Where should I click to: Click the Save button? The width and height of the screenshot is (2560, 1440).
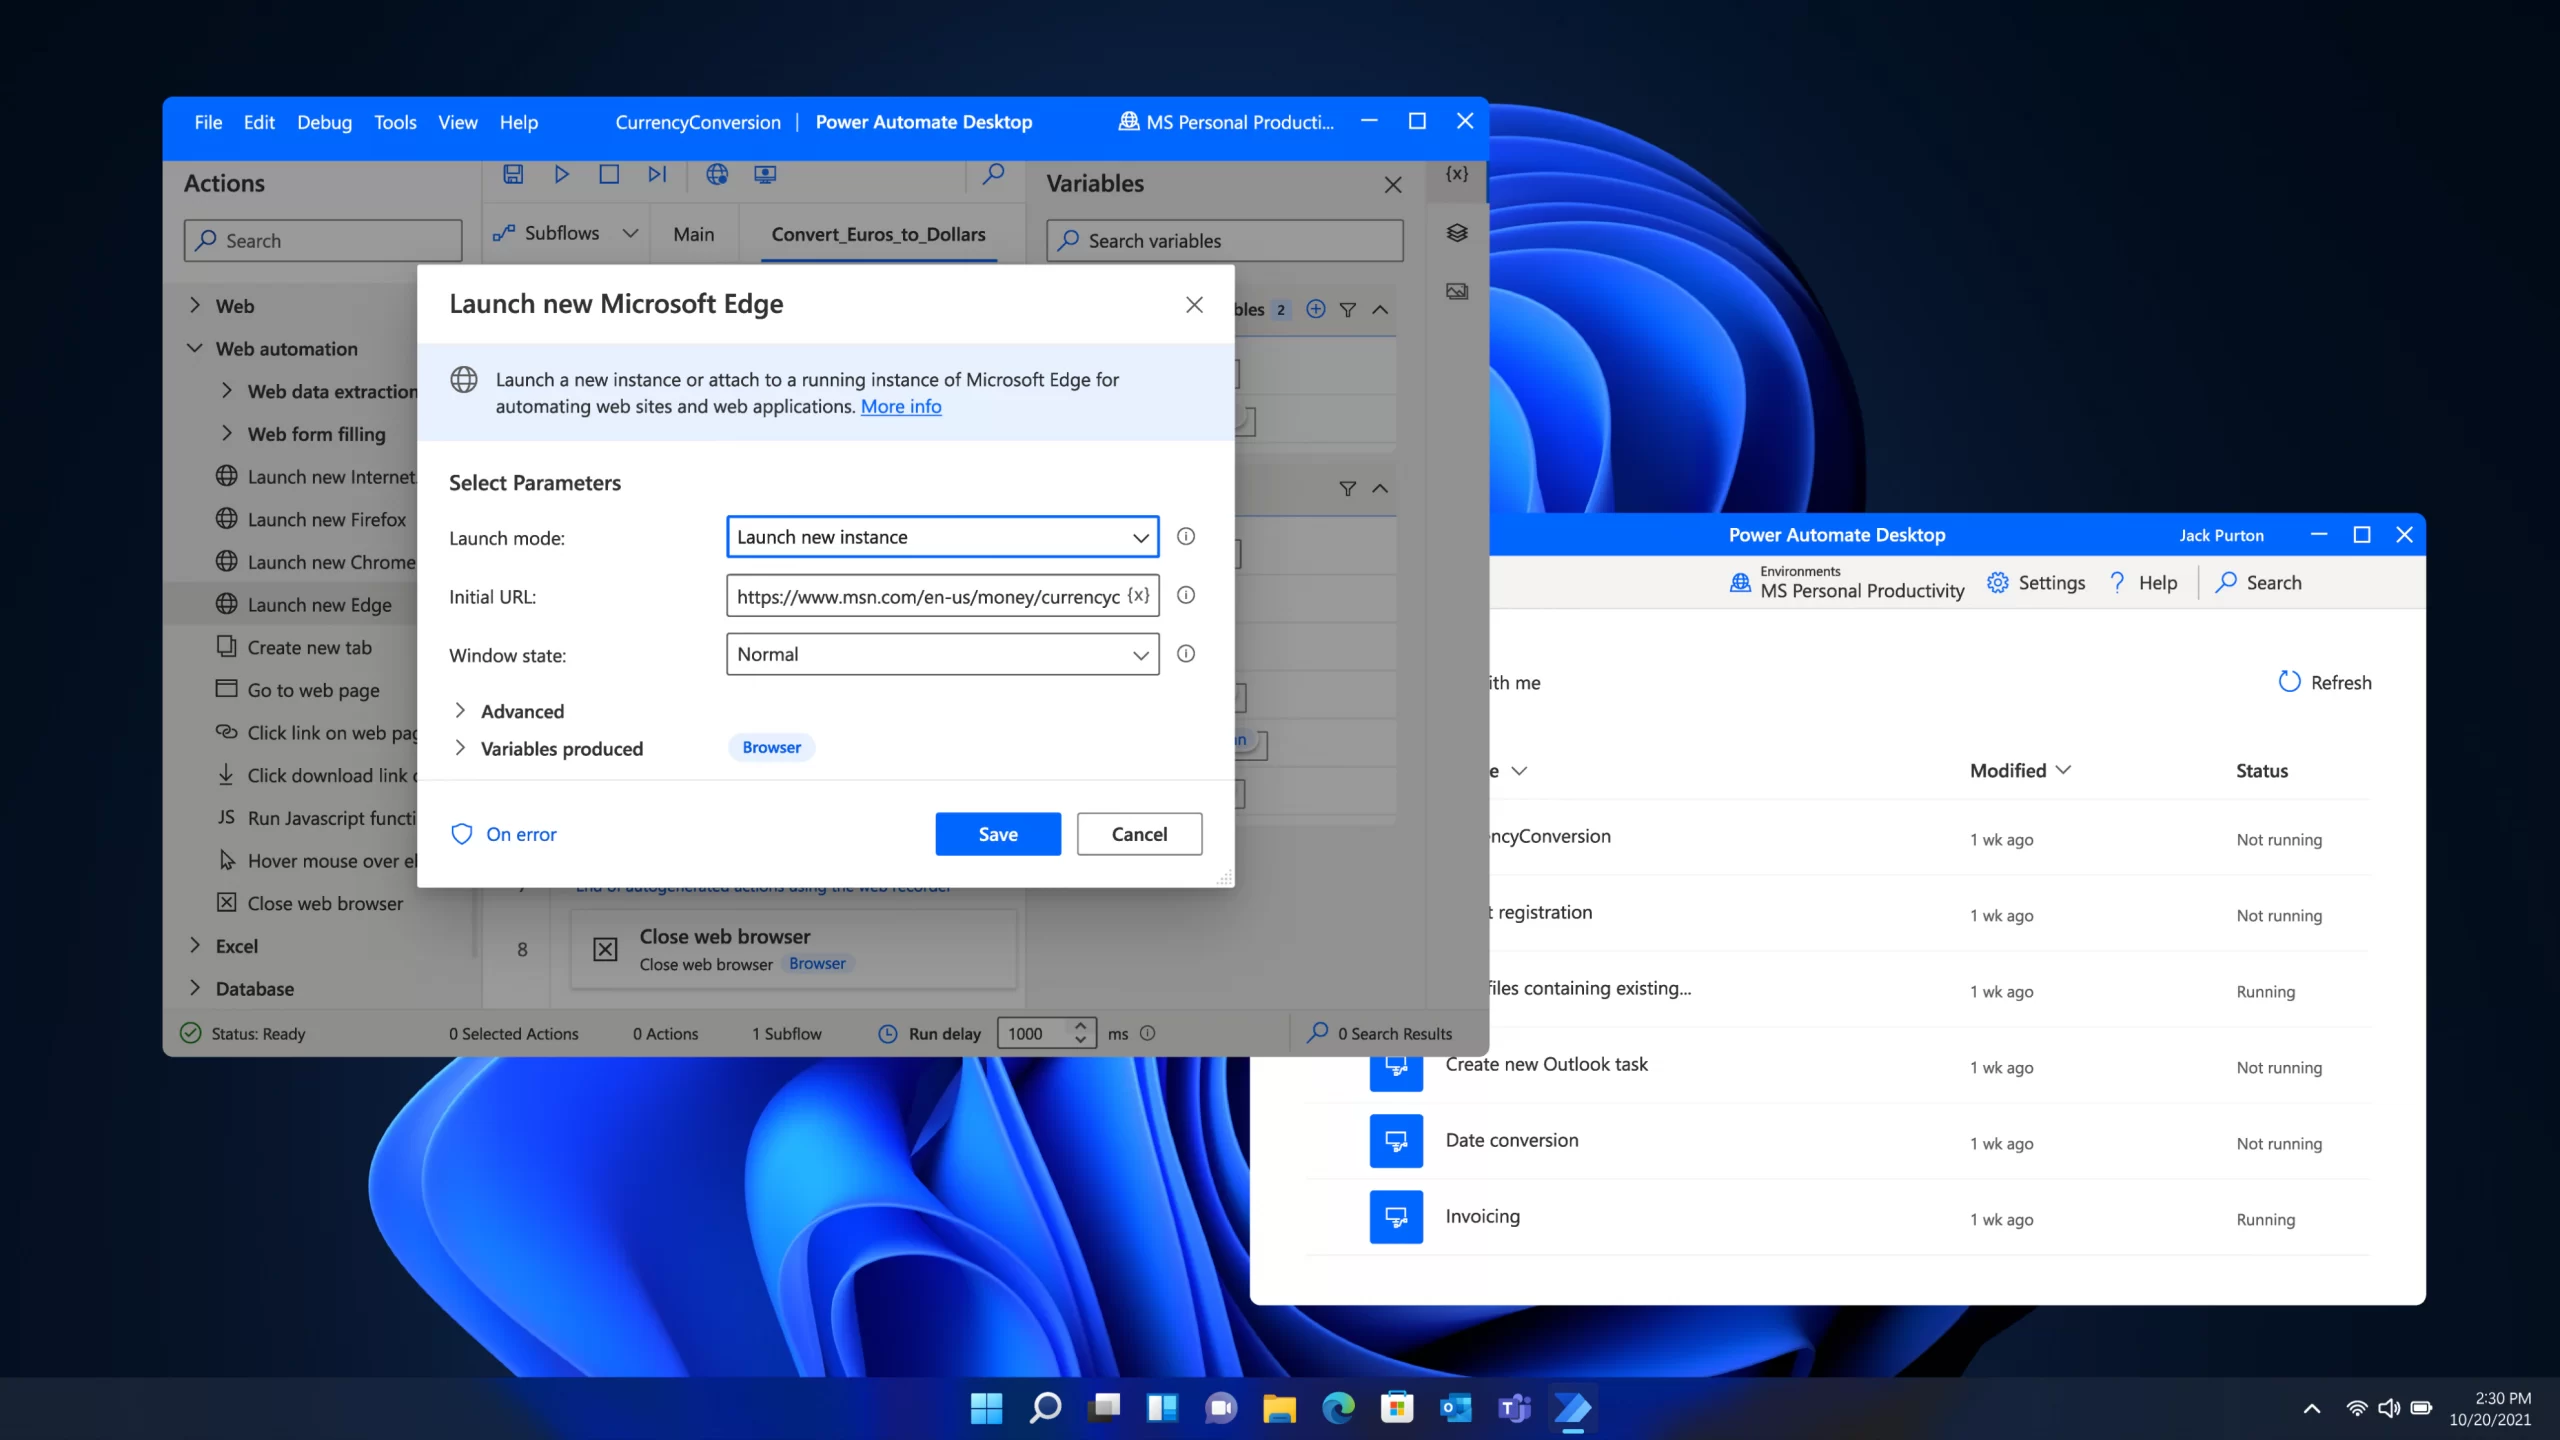click(x=997, y=833)
